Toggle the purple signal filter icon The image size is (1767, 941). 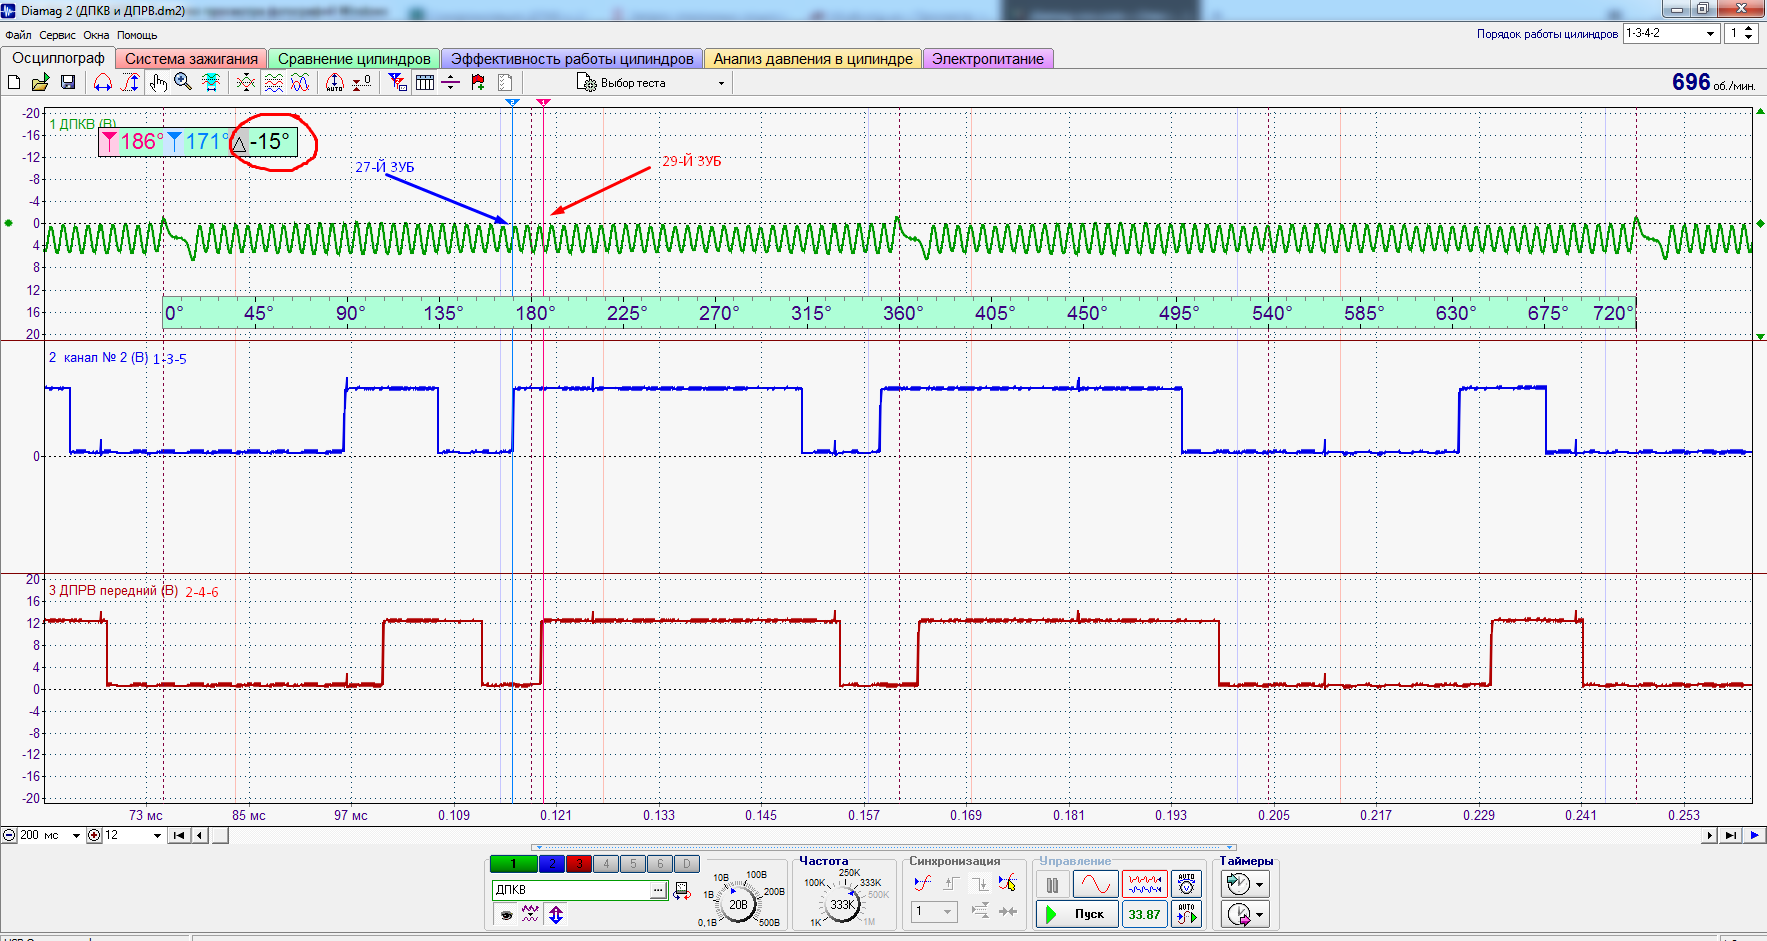tap(530, 914)
